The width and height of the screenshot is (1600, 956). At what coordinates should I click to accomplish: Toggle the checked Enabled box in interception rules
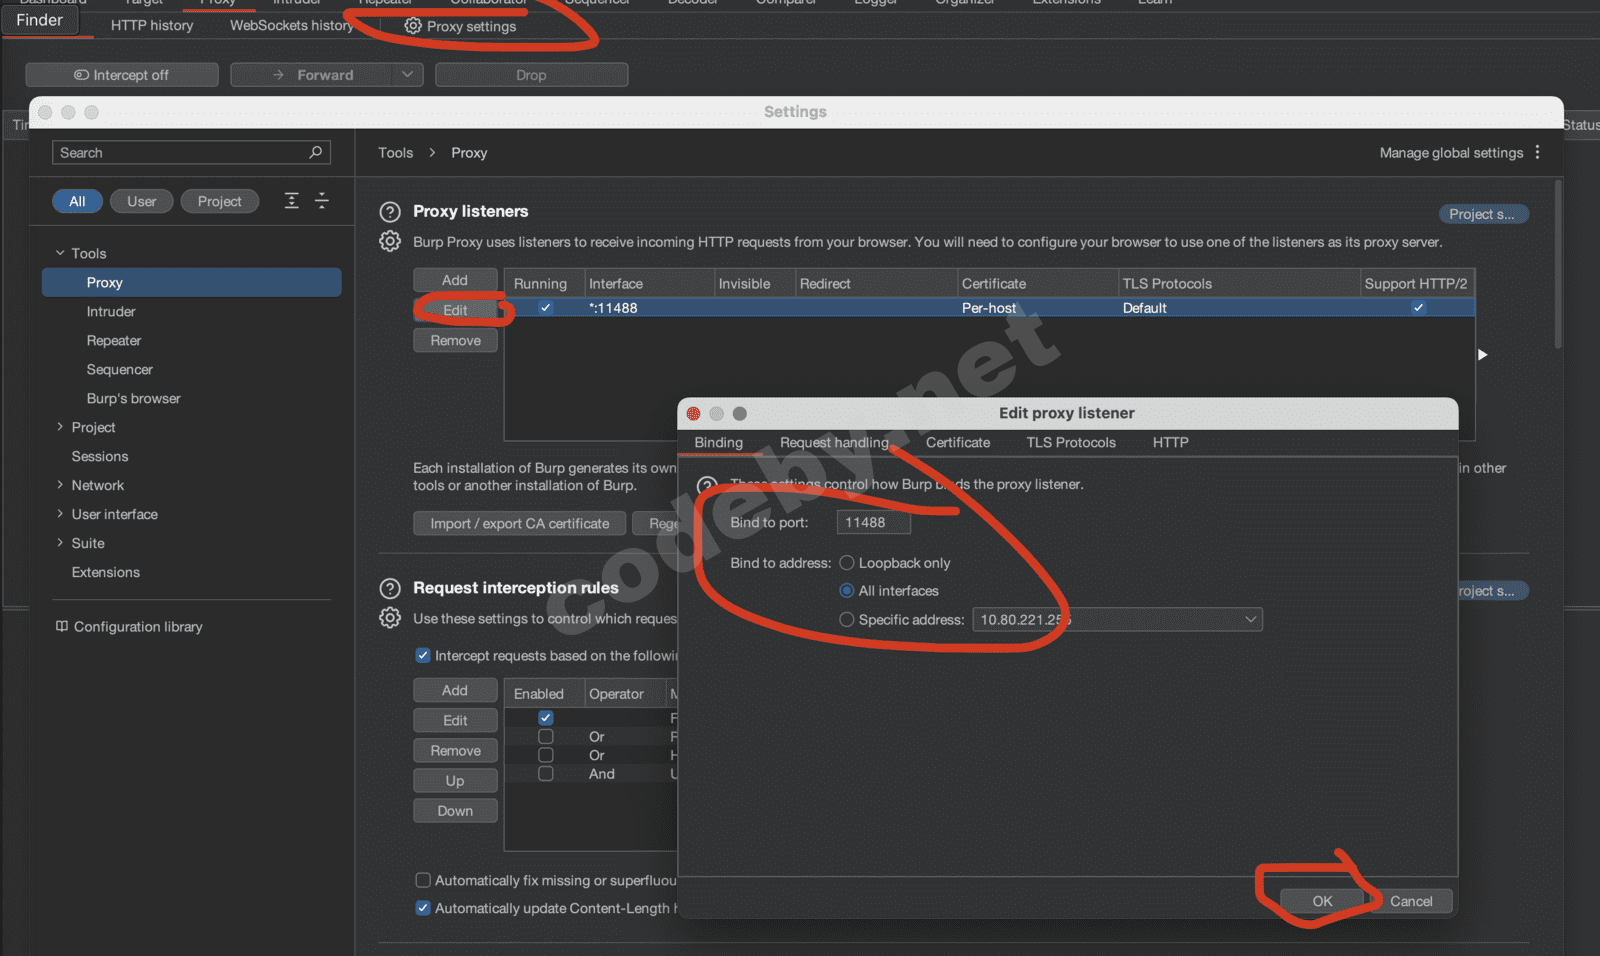point(546,717)
